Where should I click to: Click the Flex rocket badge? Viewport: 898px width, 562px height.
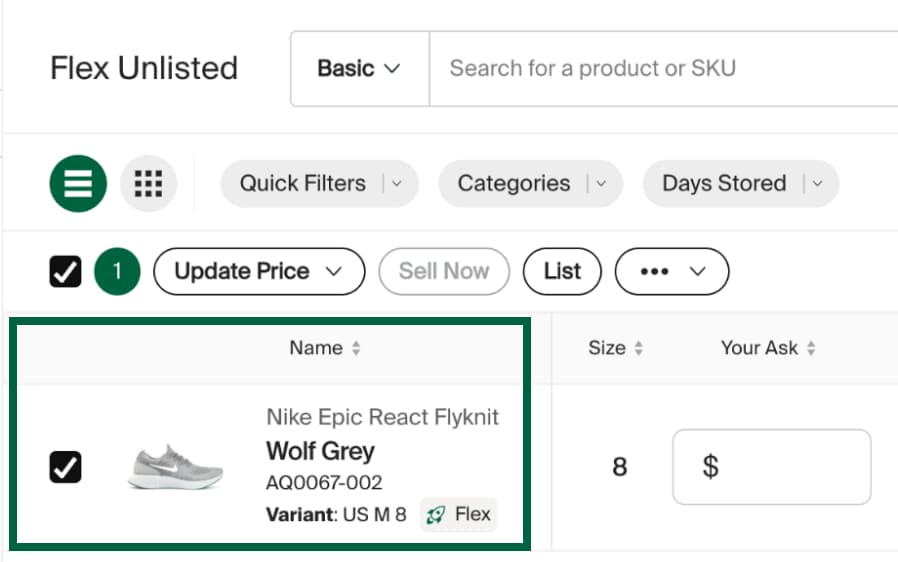pyautogui.click(x=459, y=514)
